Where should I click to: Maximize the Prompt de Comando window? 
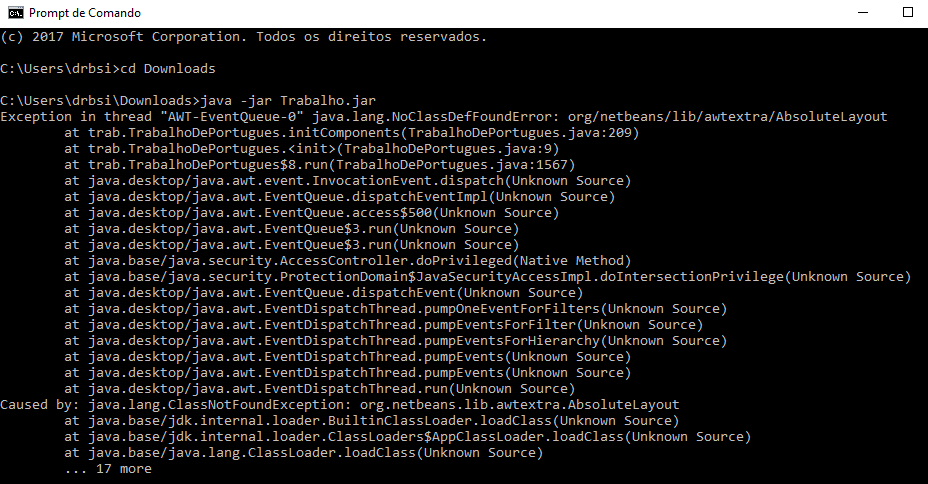[908, 12]
